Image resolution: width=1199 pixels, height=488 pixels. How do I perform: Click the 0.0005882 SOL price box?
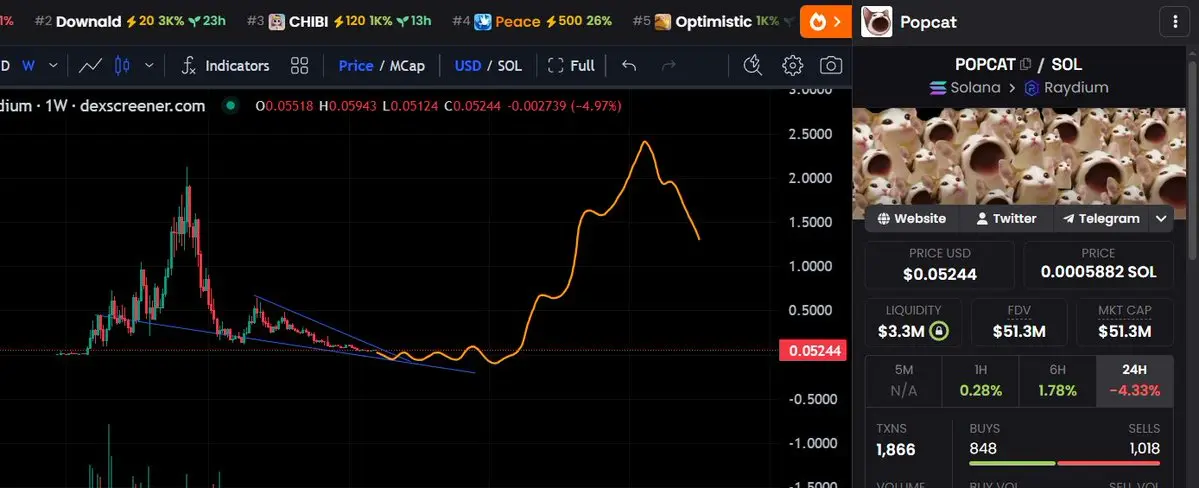pyautogui.click(x=1099, y=265)
